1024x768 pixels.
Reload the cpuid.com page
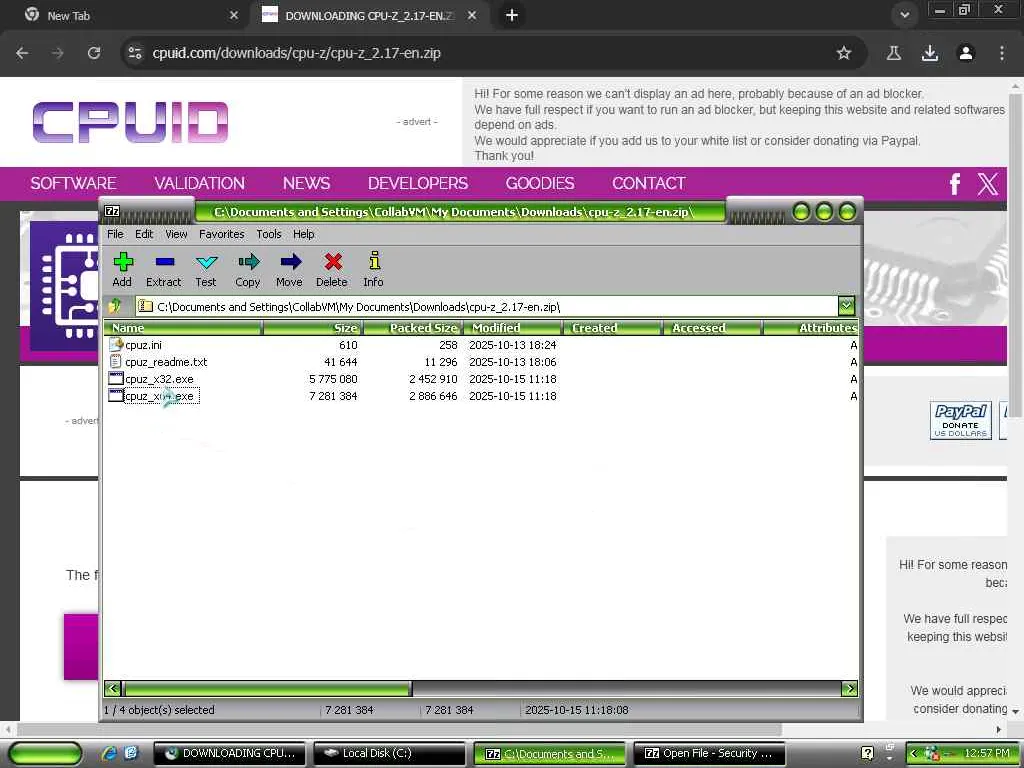(x=94, y=53)
